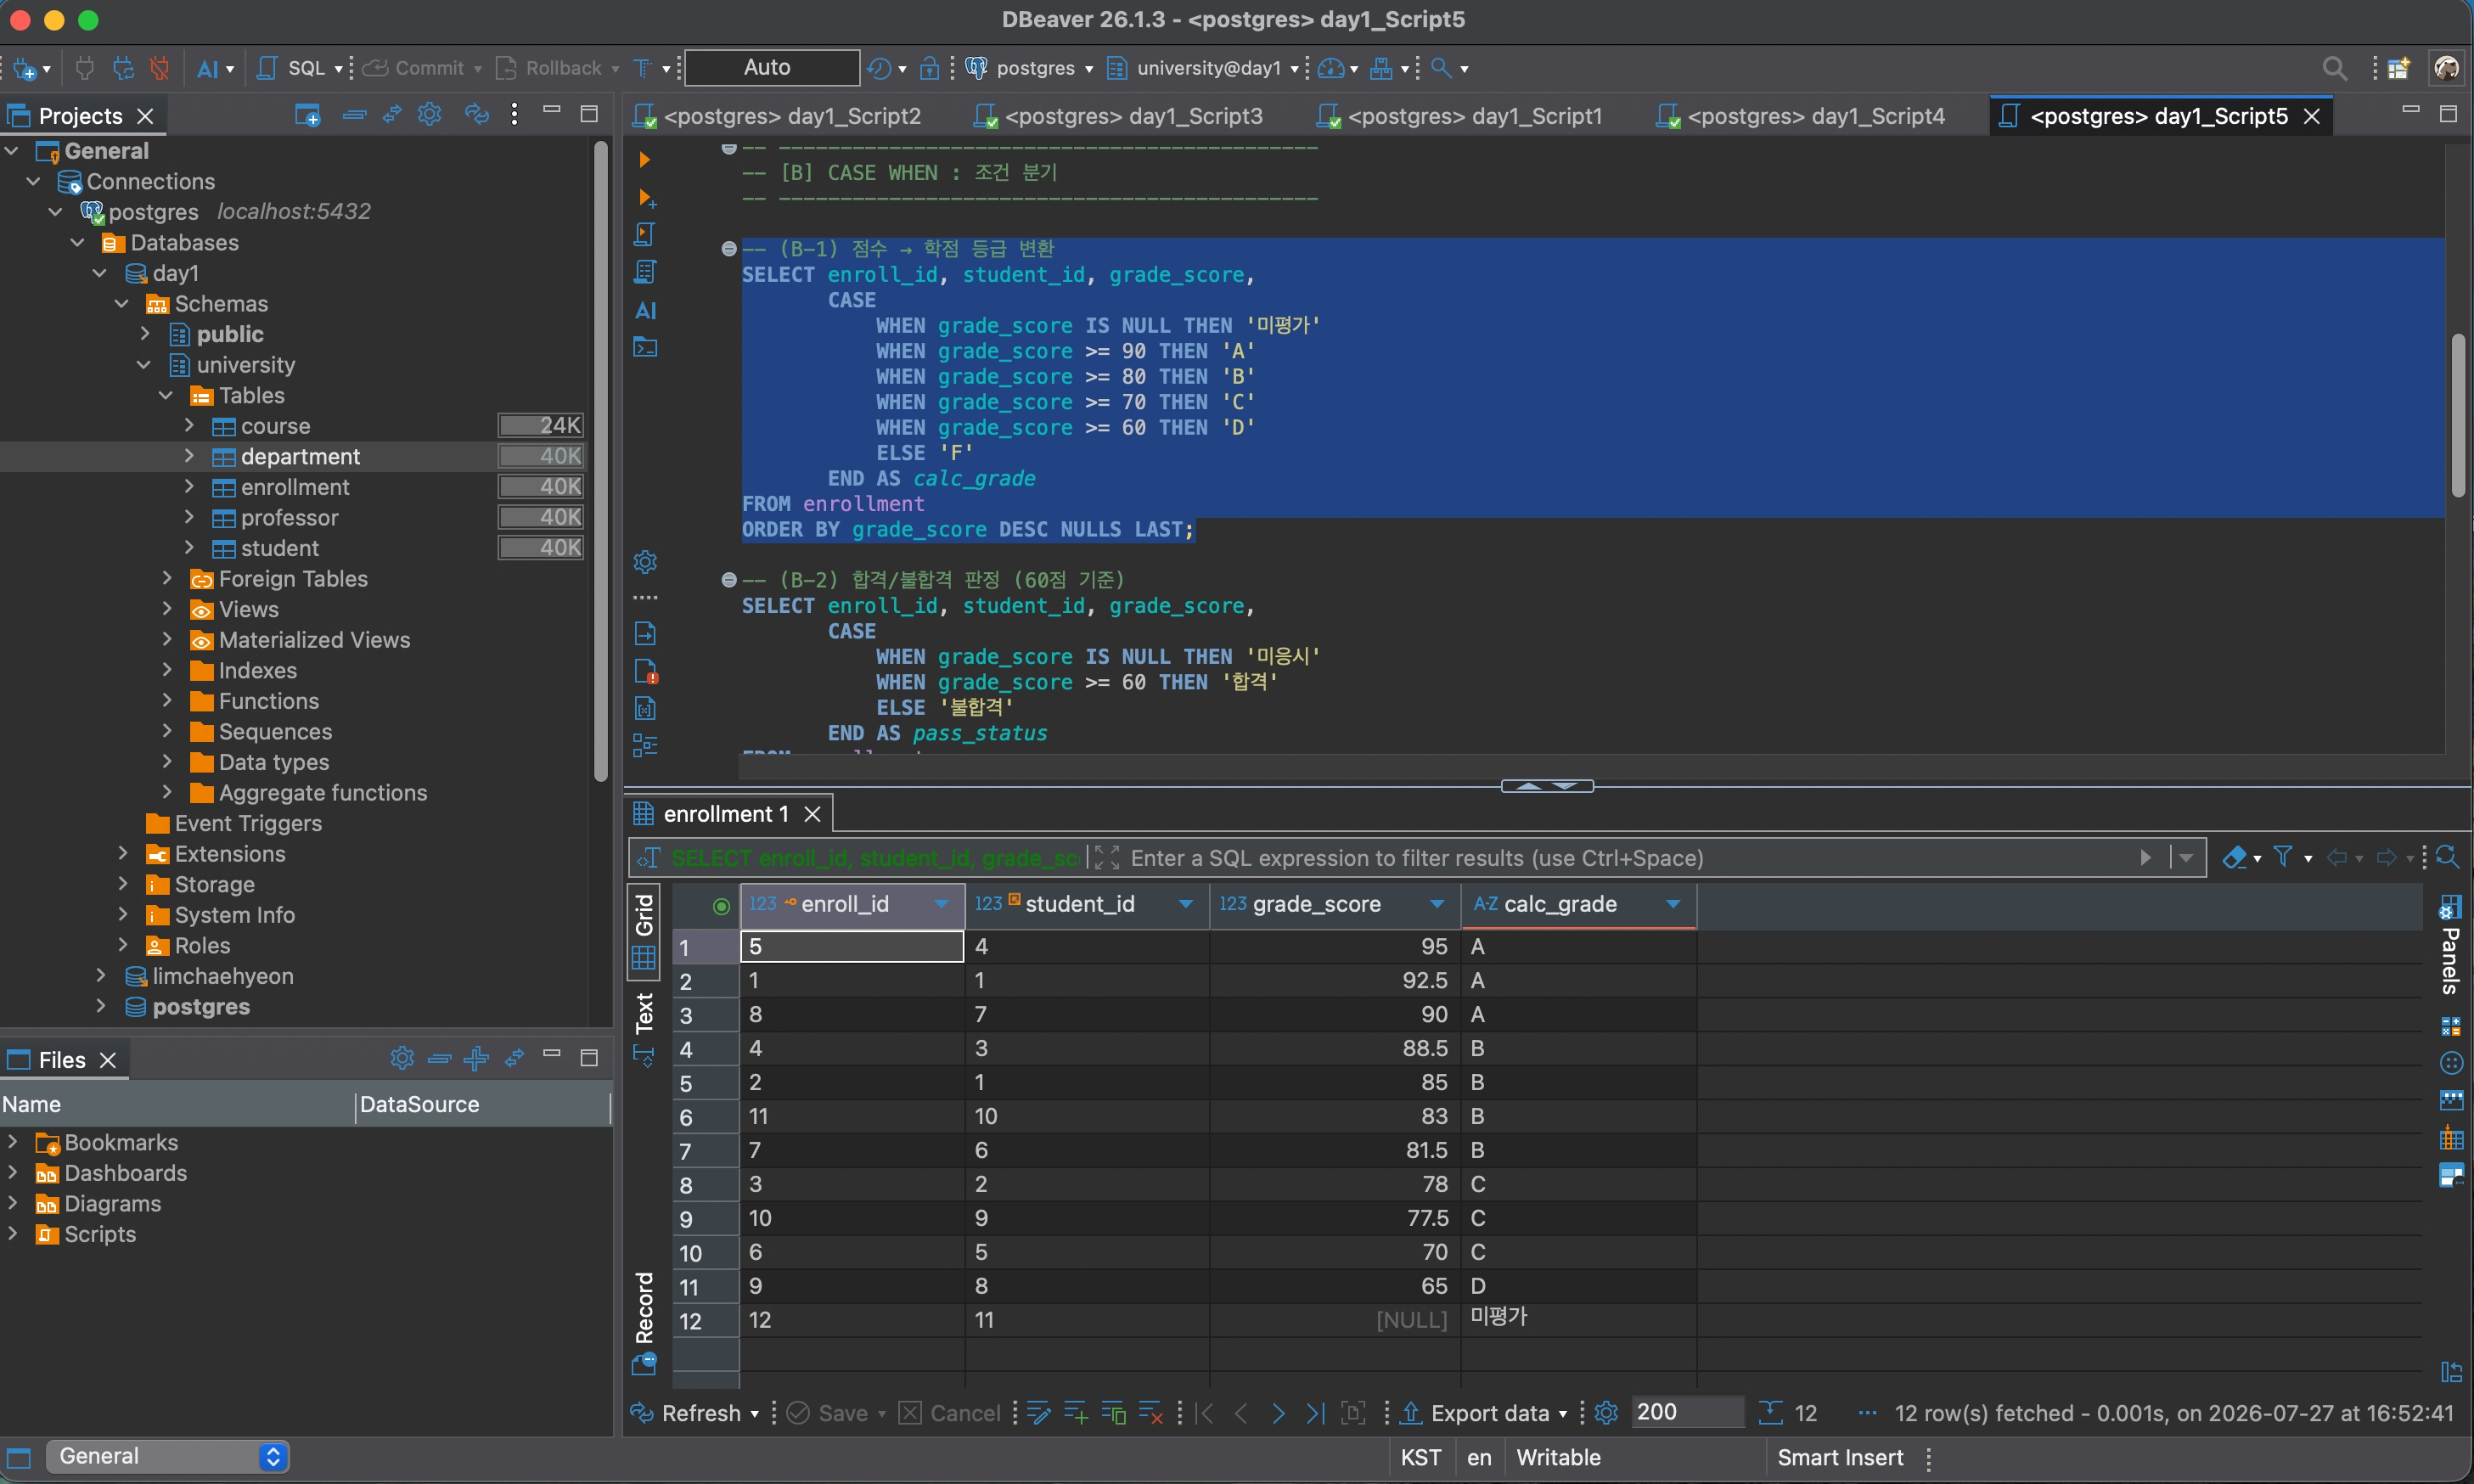The image size is (2474, 1484).
Task: Open the General project selector in status bar
Action: pyautogui.click(x=168, y=1456)
